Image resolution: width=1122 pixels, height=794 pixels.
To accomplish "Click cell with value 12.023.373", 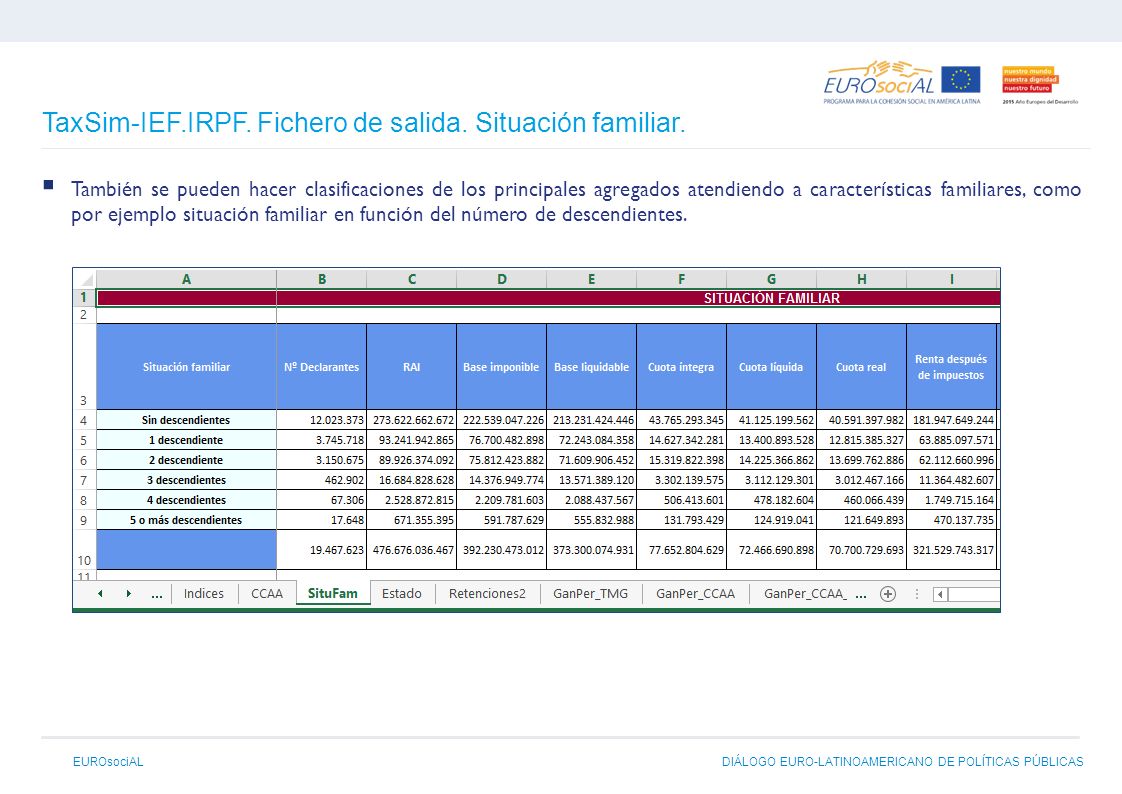I will [x=322, y=420].
